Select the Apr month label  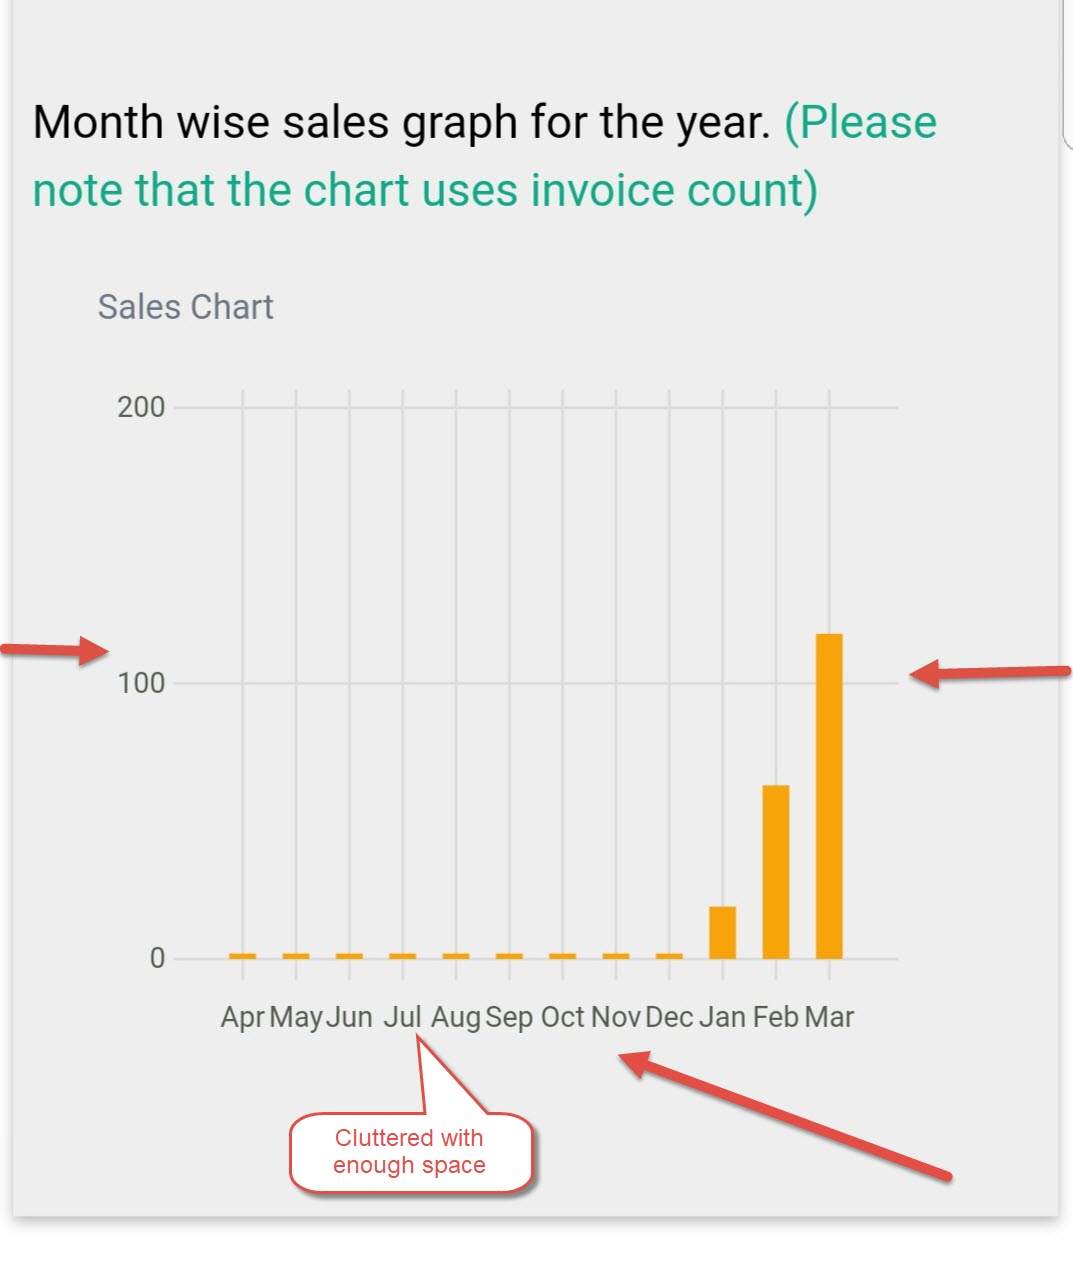click(x=242, y=1017)
